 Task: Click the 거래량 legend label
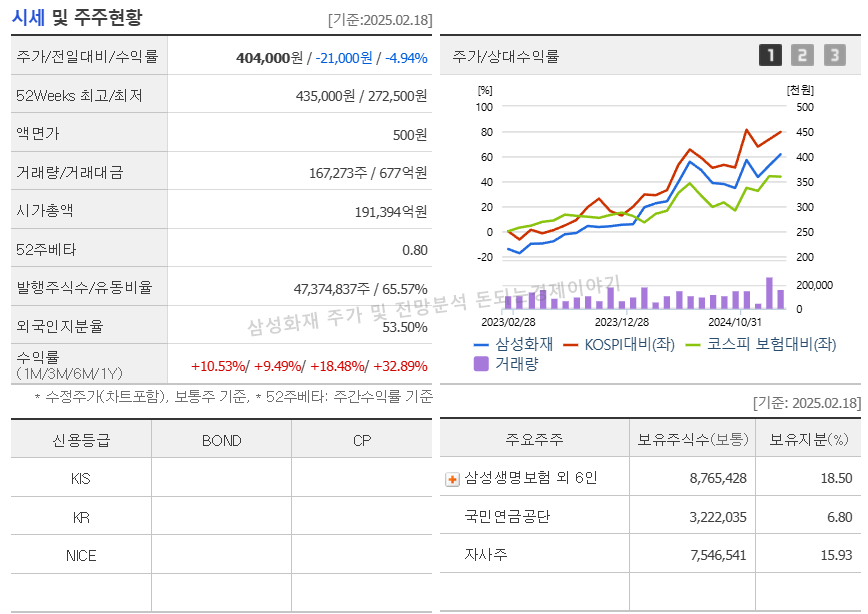tap(516, 364)
